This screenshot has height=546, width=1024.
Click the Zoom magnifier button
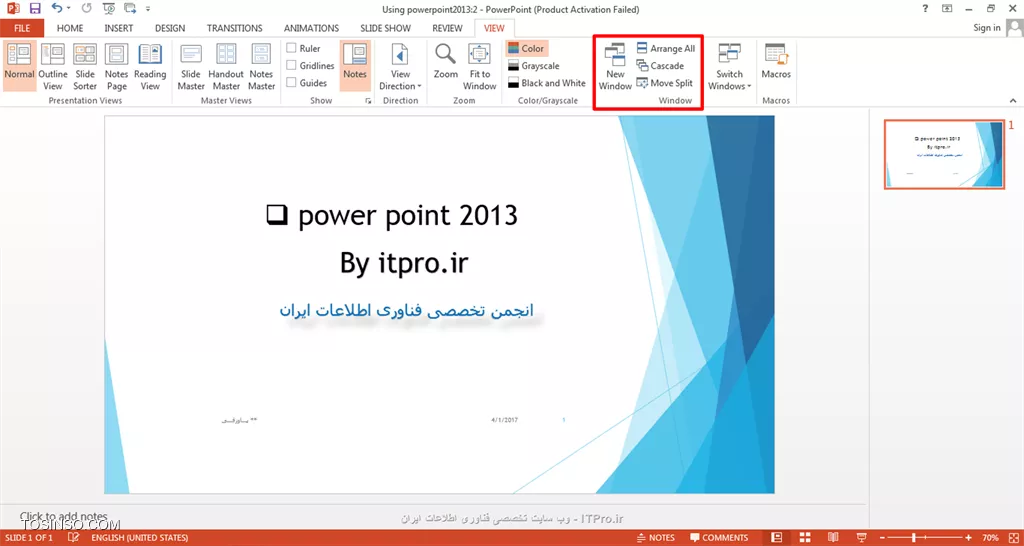coord(445,61)
